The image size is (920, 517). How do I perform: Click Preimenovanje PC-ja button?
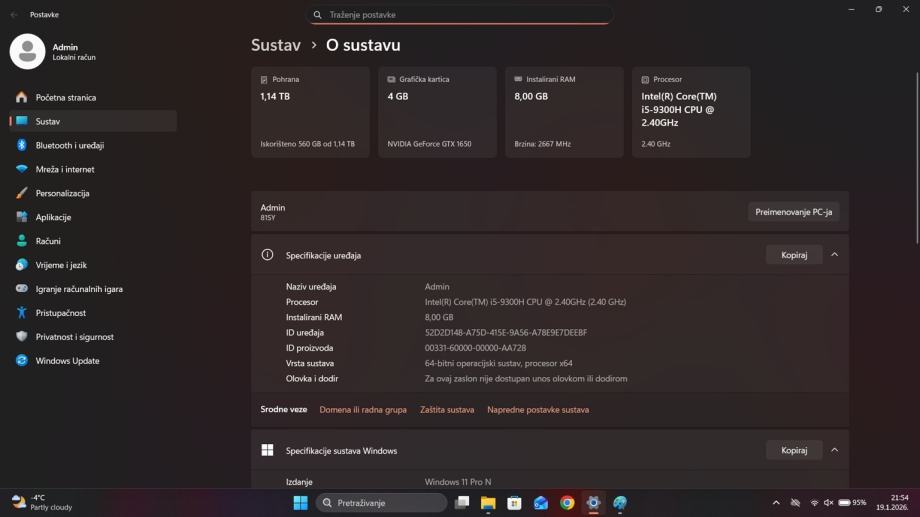click(x=793, y=212)
